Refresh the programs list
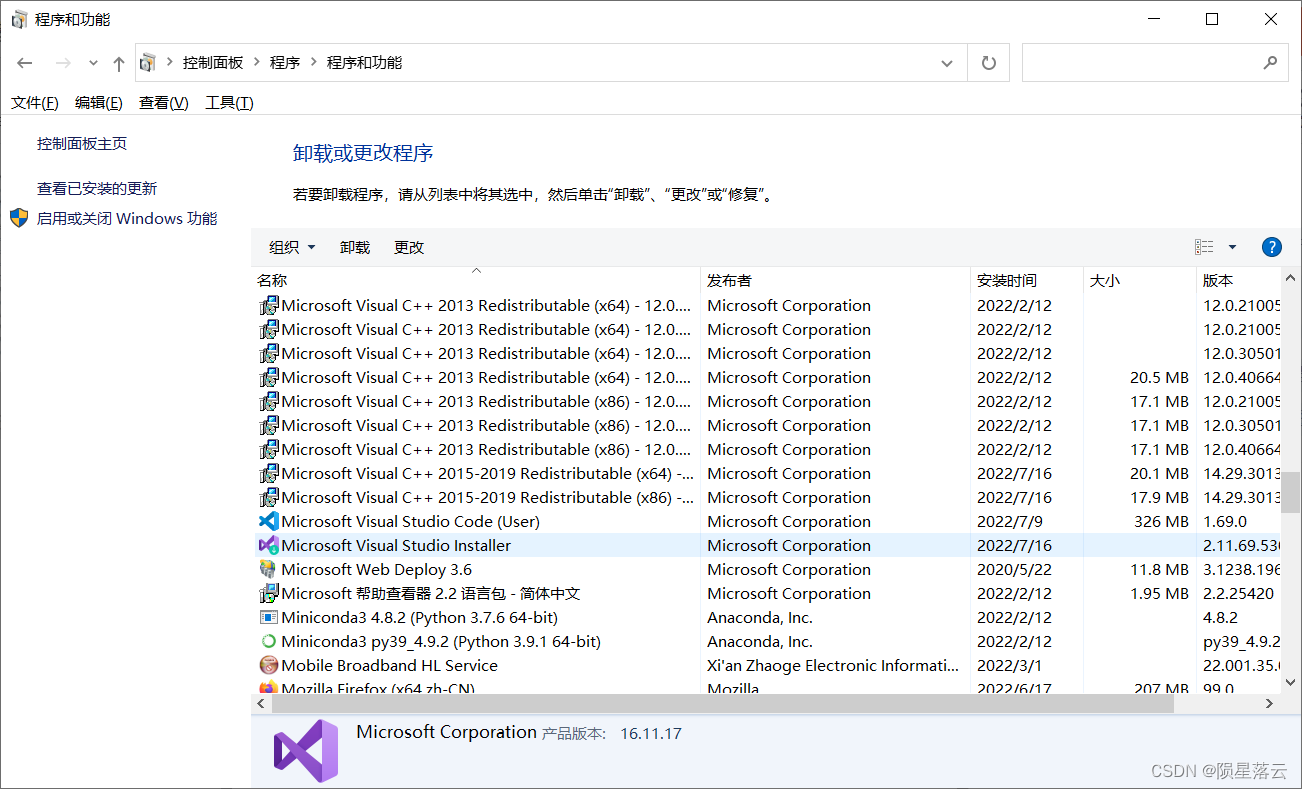The height and width of the screenshot is (789, 1302). coord(989,63)
